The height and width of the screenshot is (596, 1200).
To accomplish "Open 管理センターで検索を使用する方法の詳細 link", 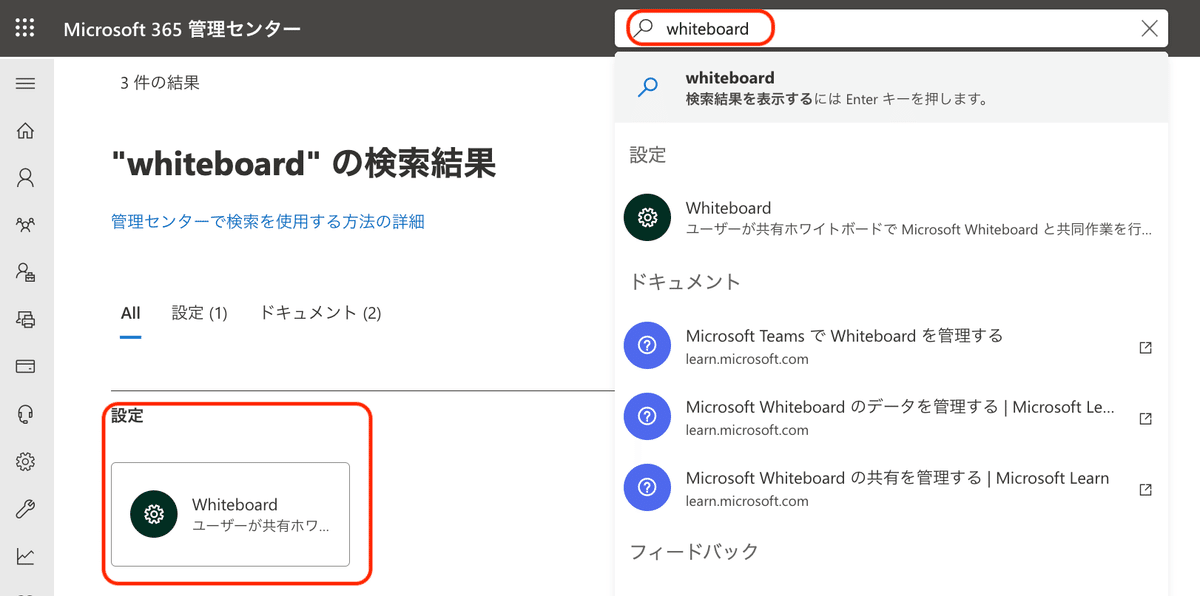I will (268, 221).
